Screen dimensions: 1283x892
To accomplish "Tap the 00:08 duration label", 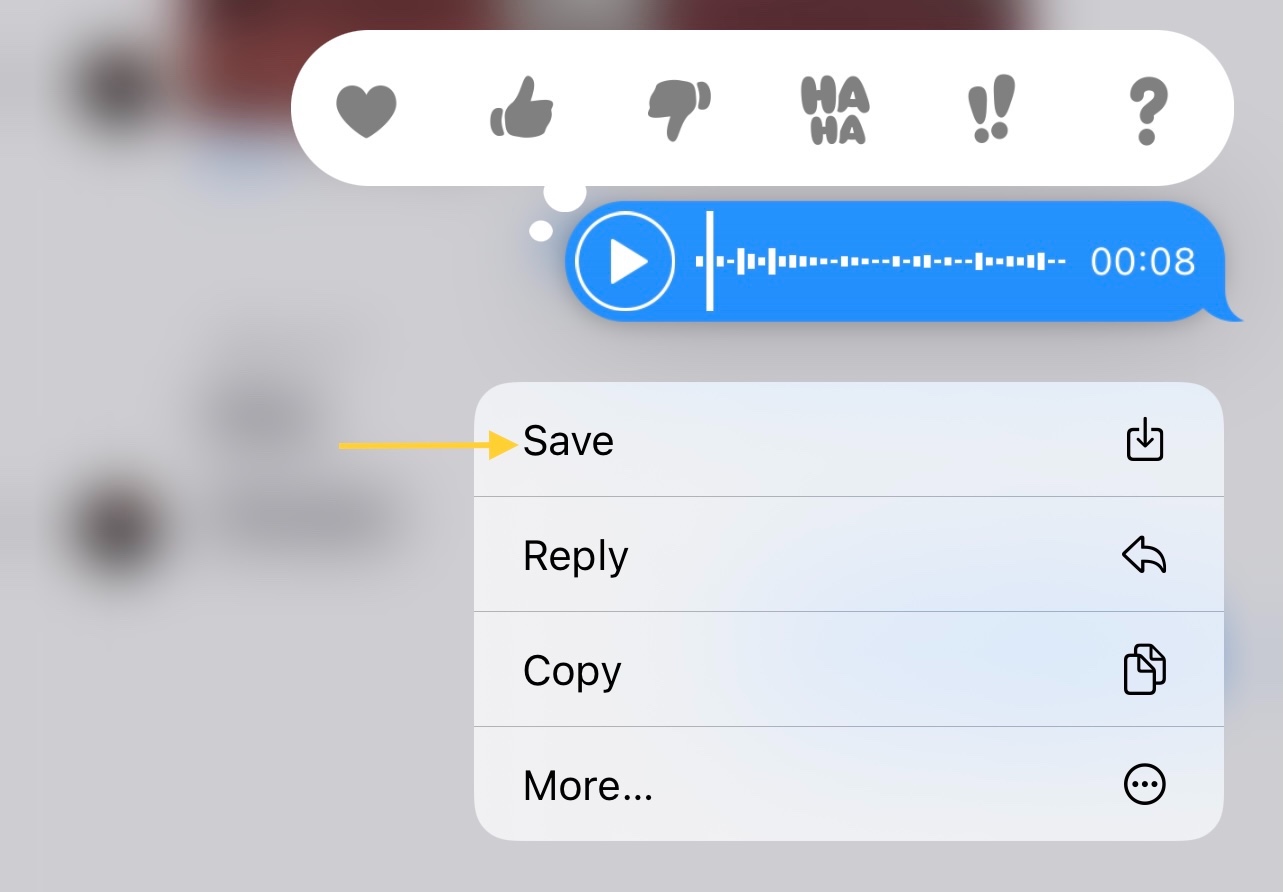I will (1143, 262).
